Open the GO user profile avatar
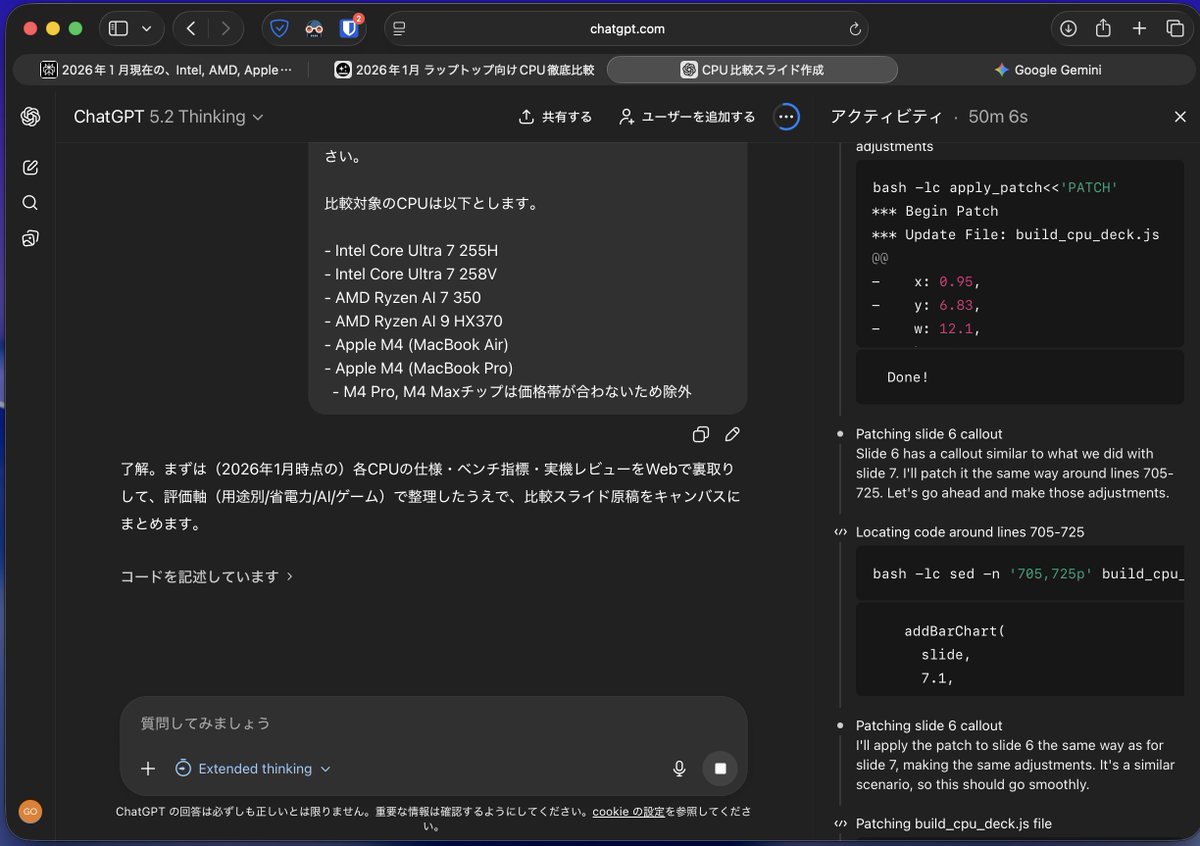Image resolution: width=1200 pixels, height=846 pixels. pyautogui.click(x=30, y=812)
